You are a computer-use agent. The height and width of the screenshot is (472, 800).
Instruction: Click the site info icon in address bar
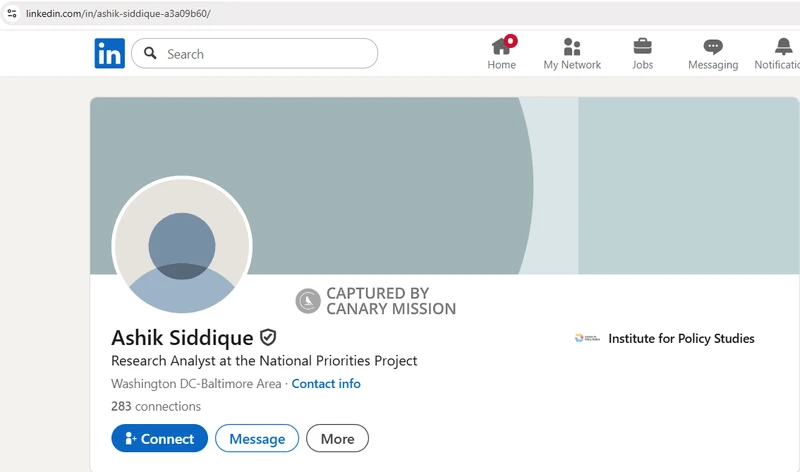(12, 14)
